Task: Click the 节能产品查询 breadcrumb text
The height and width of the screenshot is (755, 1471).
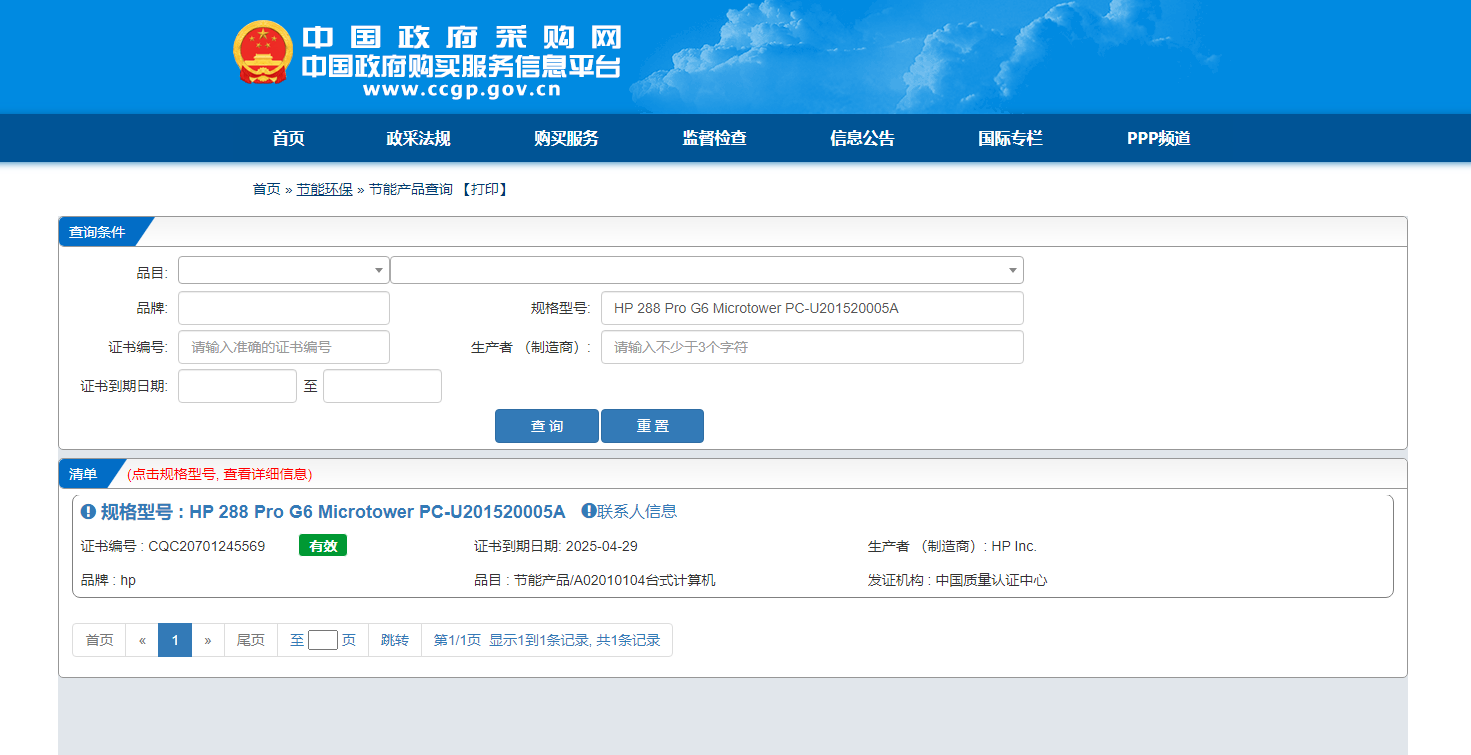Action: point(411,189)
